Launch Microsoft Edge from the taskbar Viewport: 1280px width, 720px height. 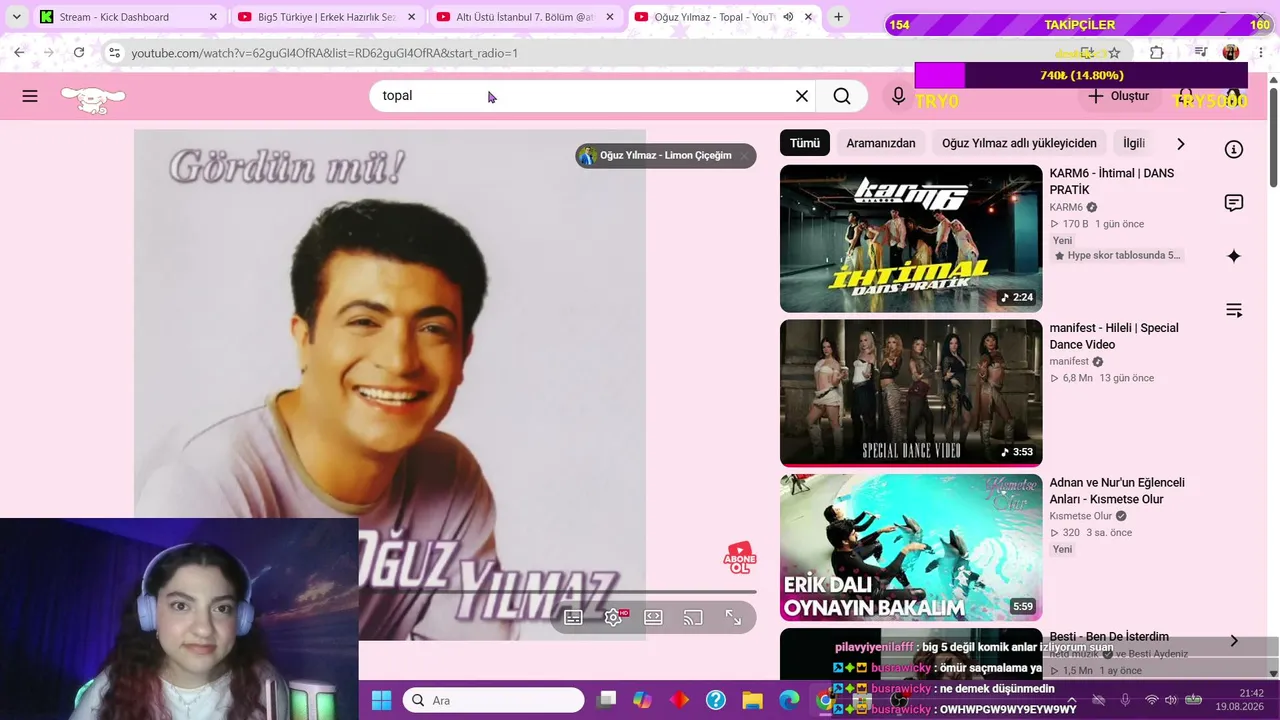tap(789, 700)
